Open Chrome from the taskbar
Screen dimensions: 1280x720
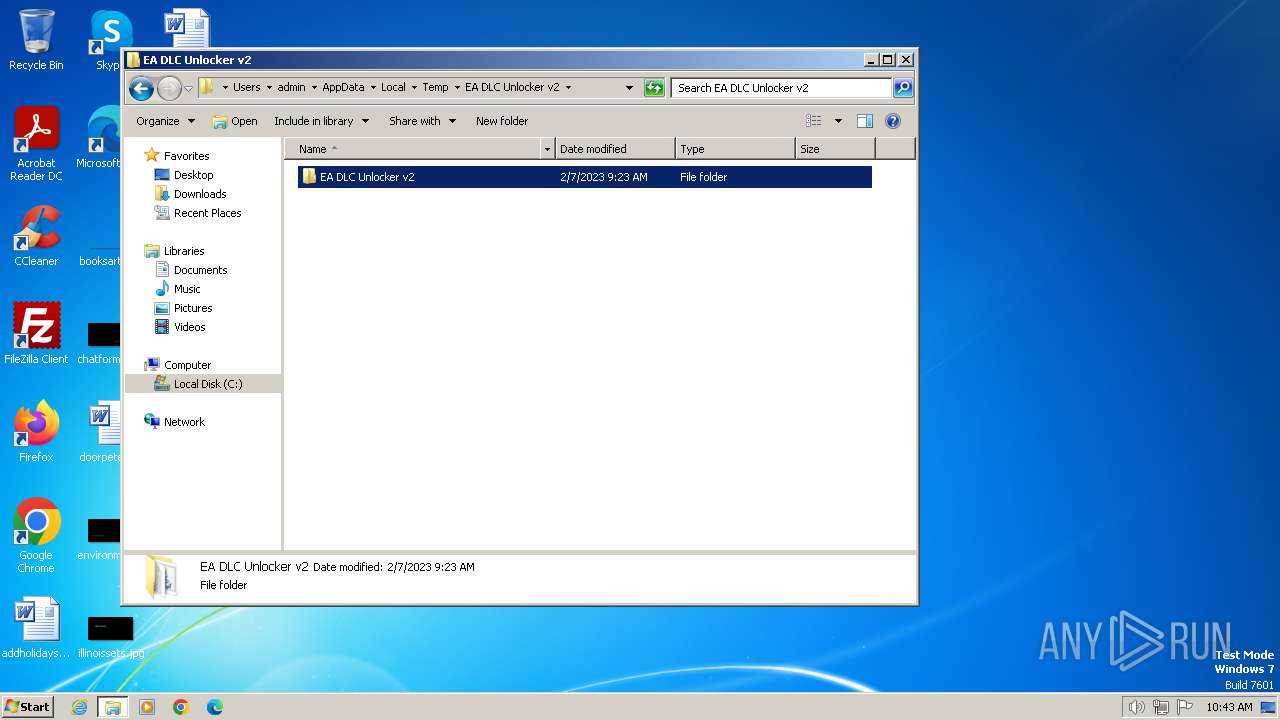point(181,707)
